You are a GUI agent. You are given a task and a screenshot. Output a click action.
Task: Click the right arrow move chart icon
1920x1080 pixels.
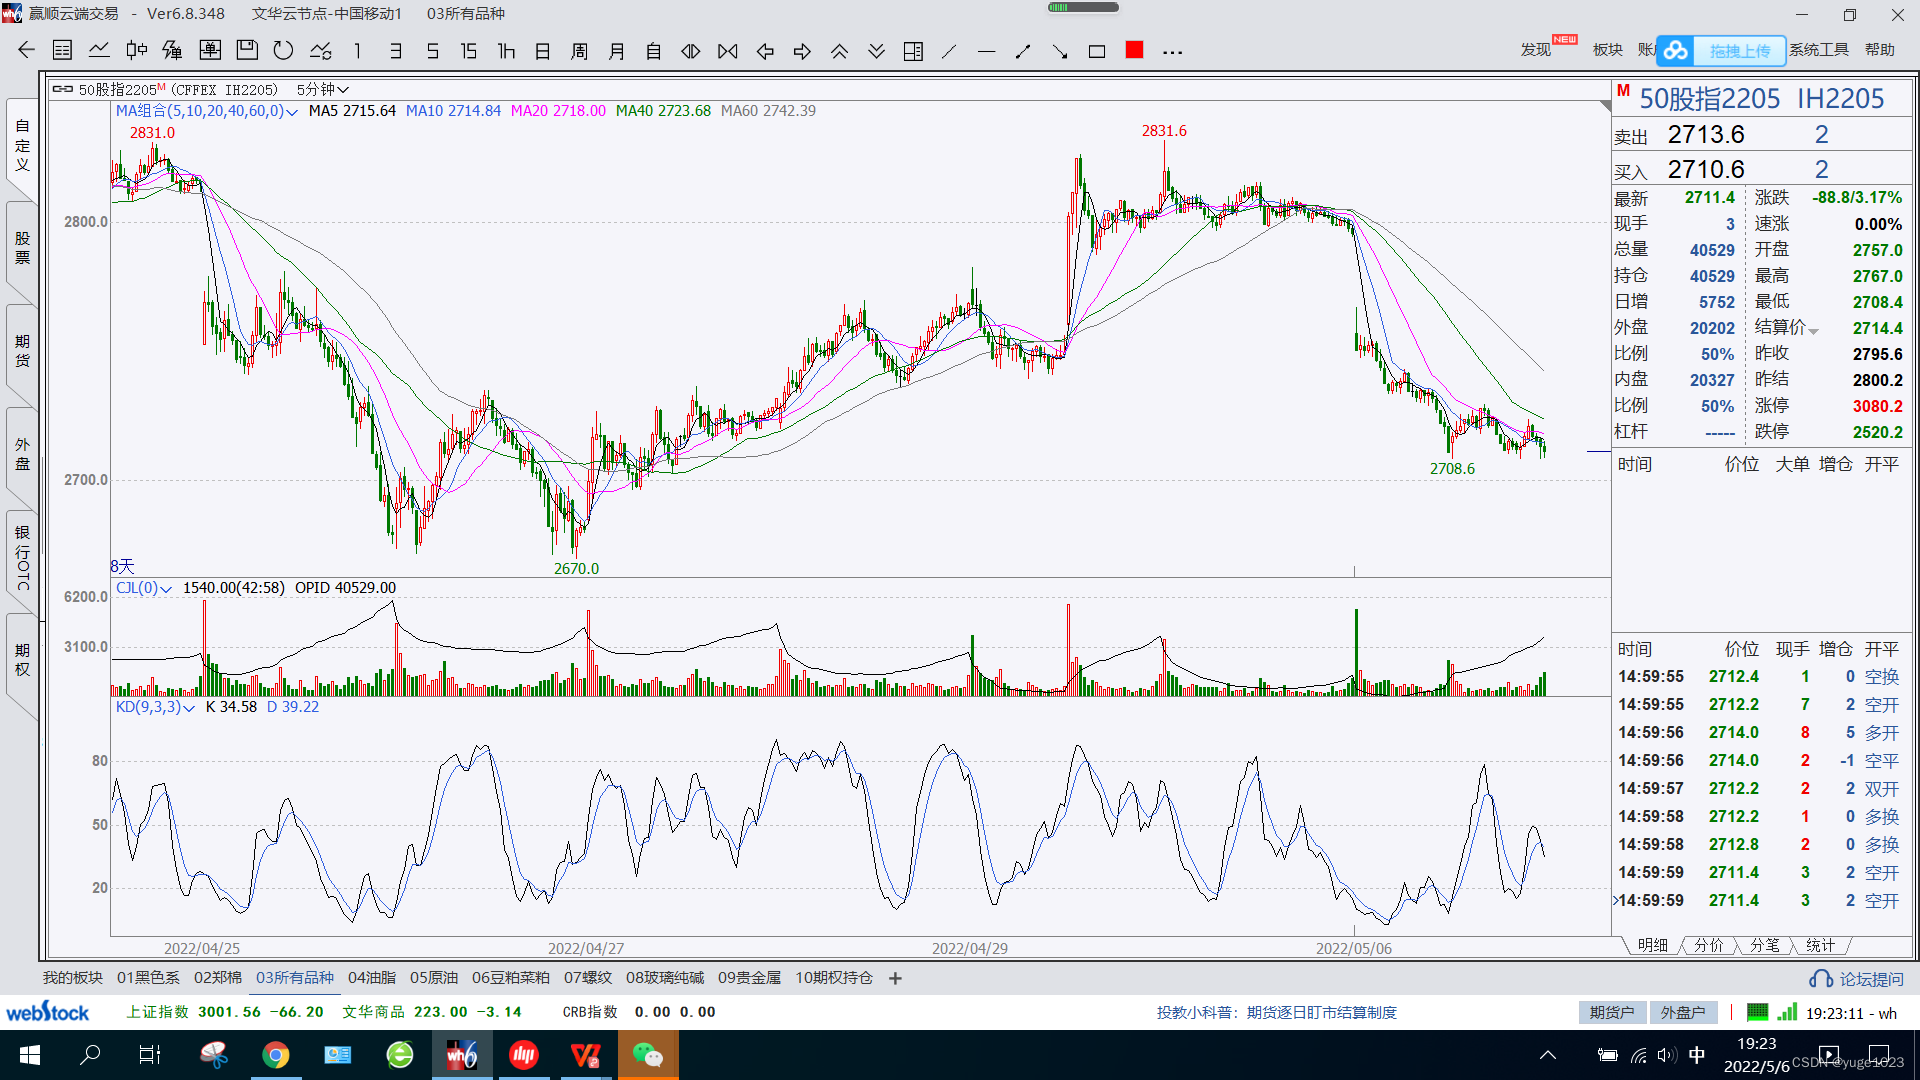coord(802,51)
